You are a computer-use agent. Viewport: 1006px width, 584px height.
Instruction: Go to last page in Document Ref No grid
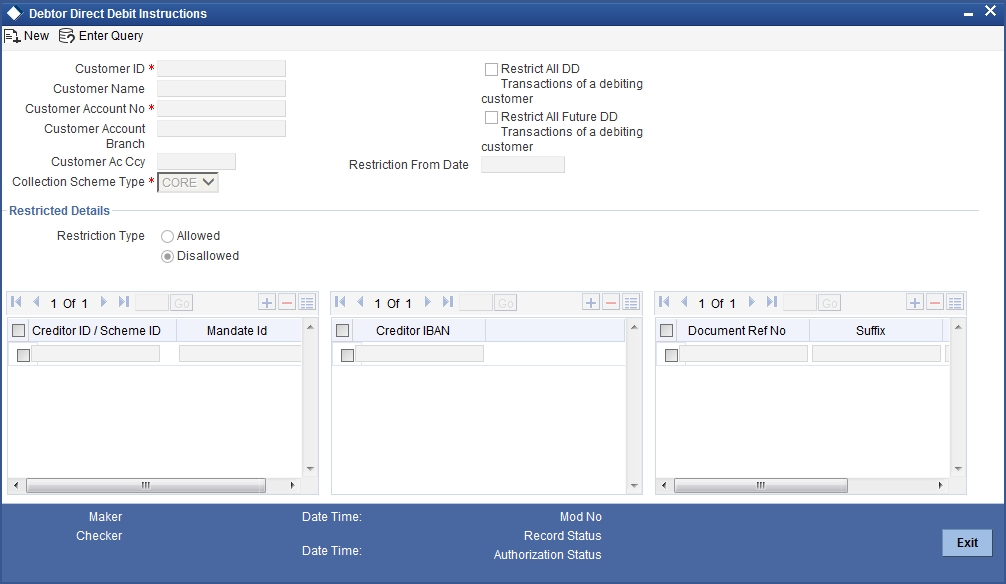(x=772, y=302)
